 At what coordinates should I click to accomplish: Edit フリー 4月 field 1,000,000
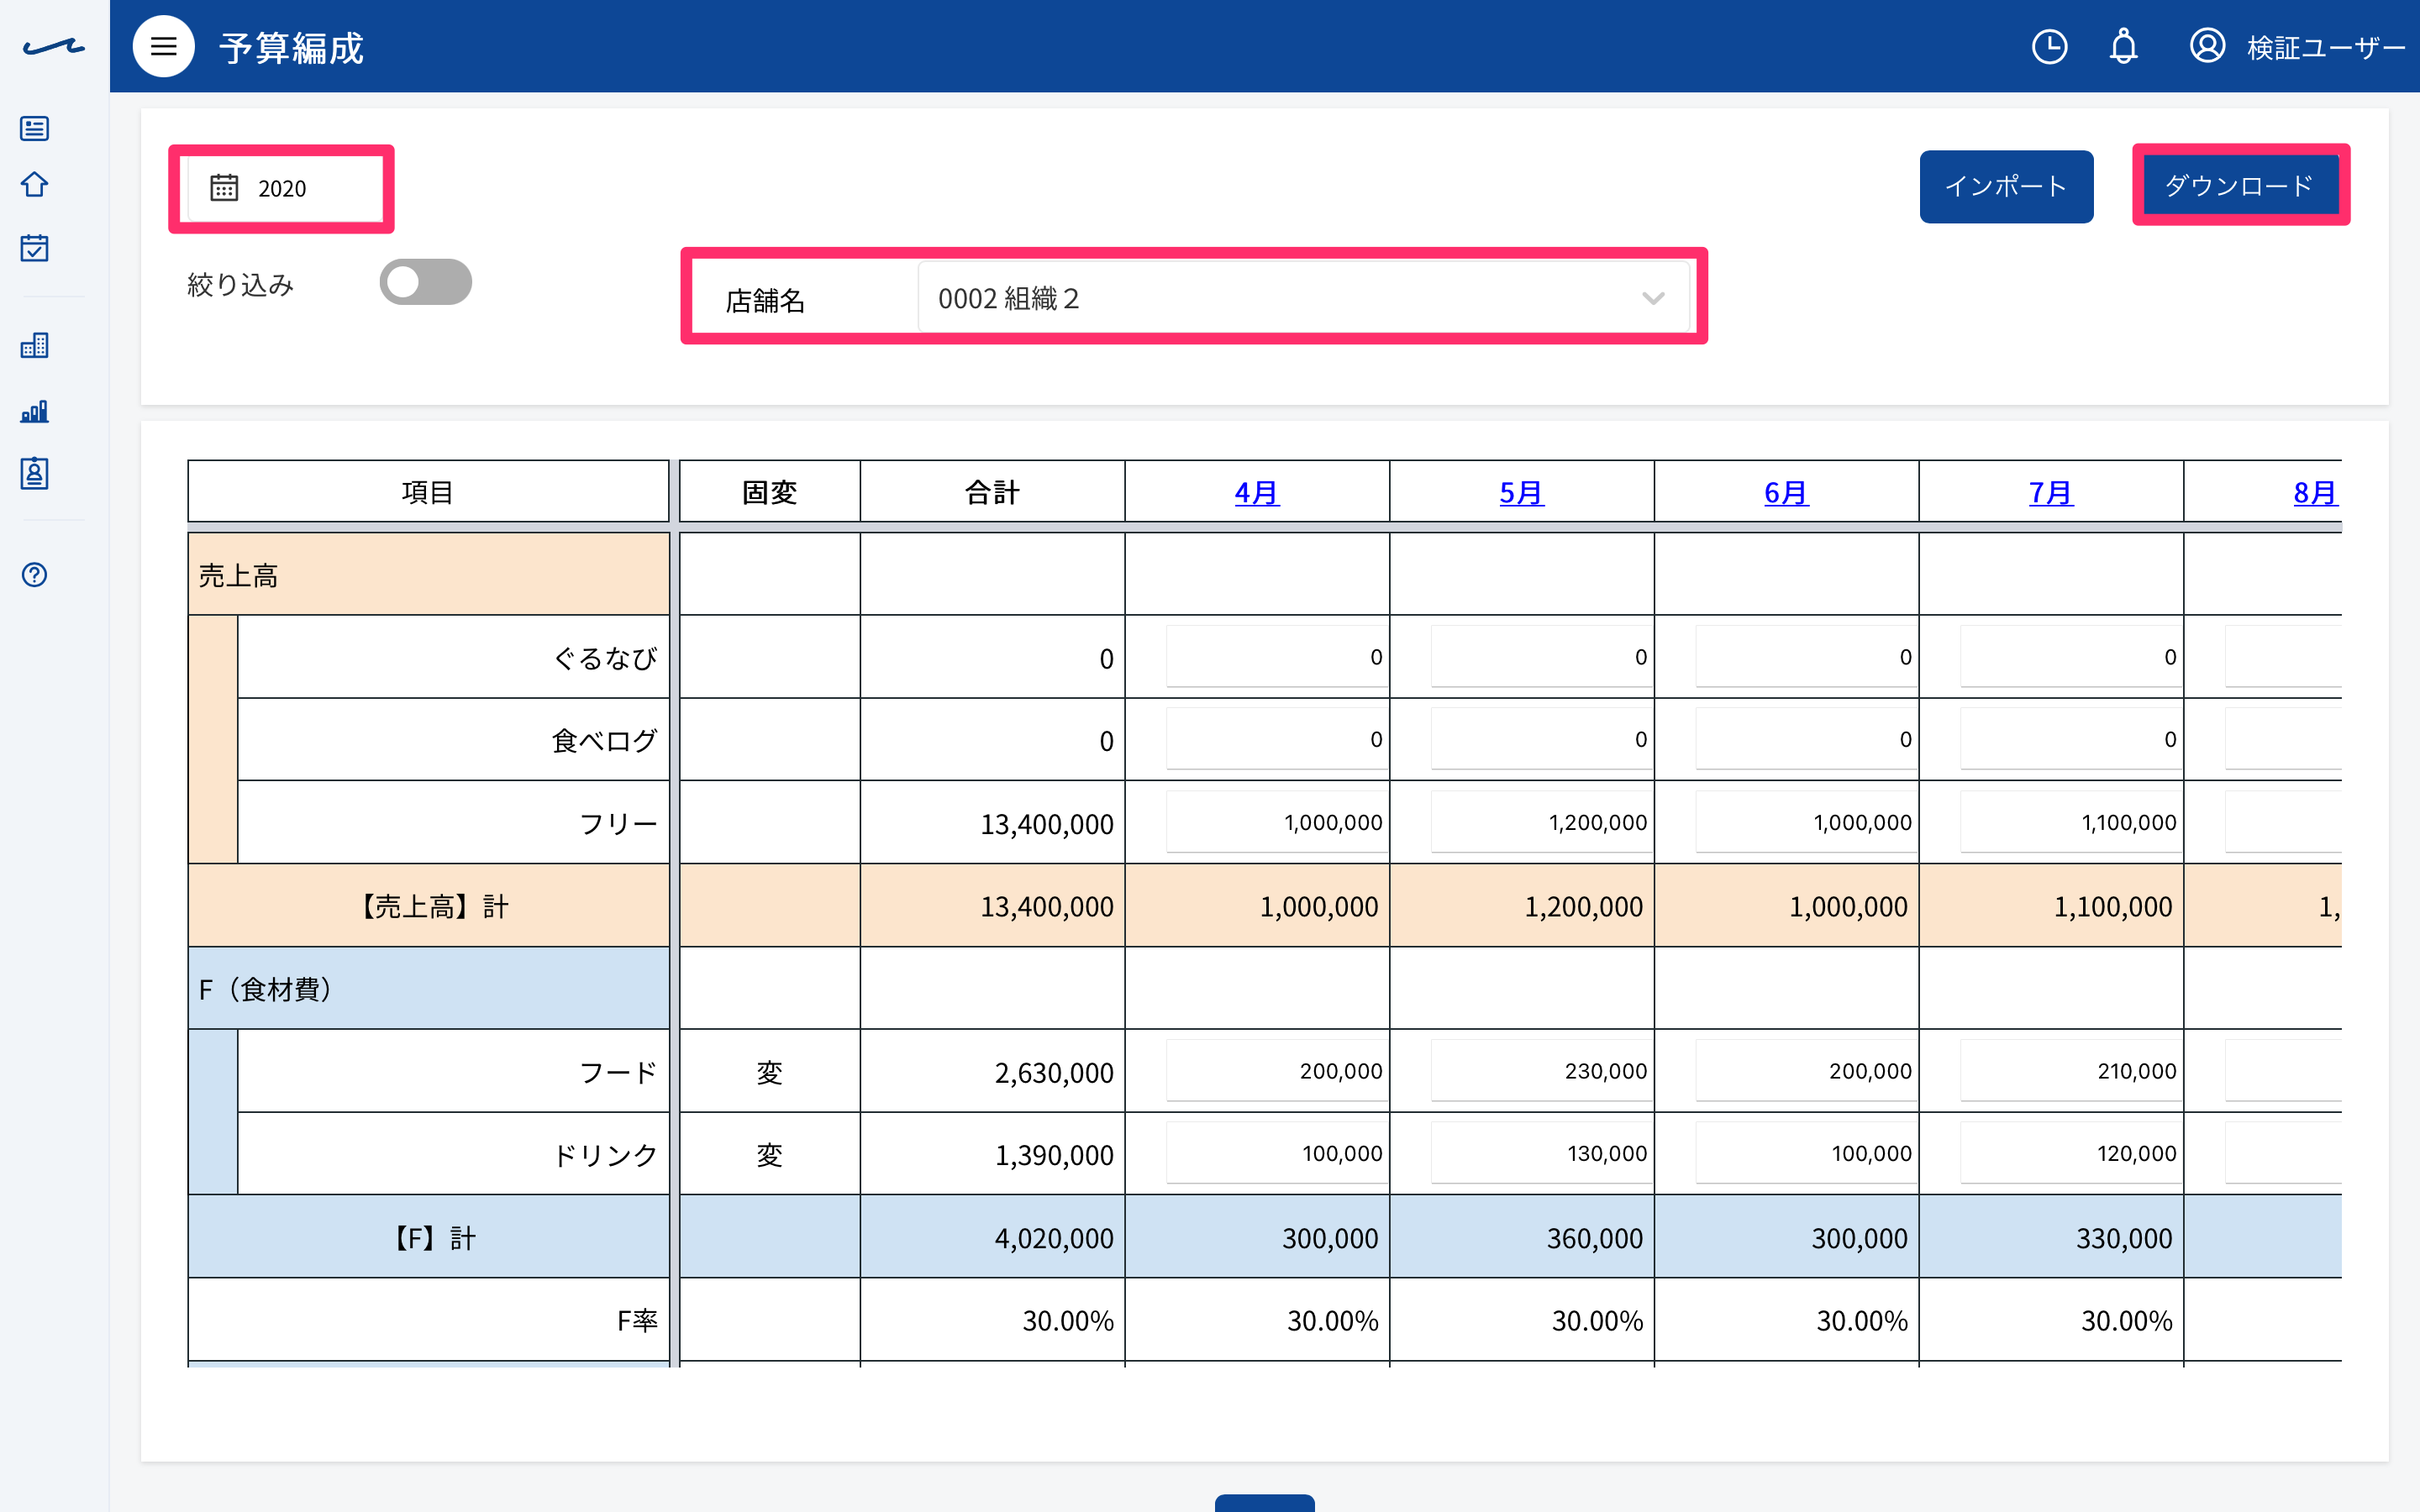coord(1277,822)
